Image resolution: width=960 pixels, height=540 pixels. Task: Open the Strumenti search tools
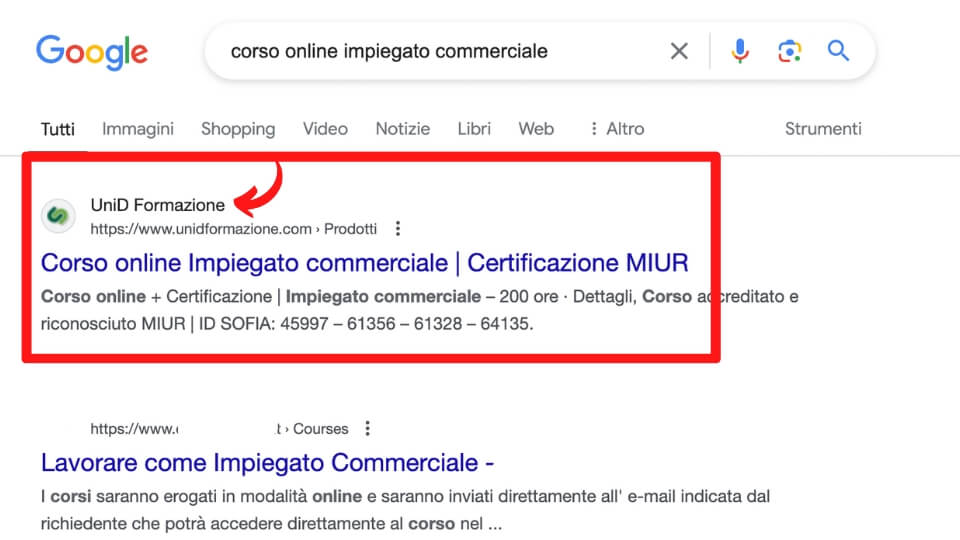coord(823,129)
